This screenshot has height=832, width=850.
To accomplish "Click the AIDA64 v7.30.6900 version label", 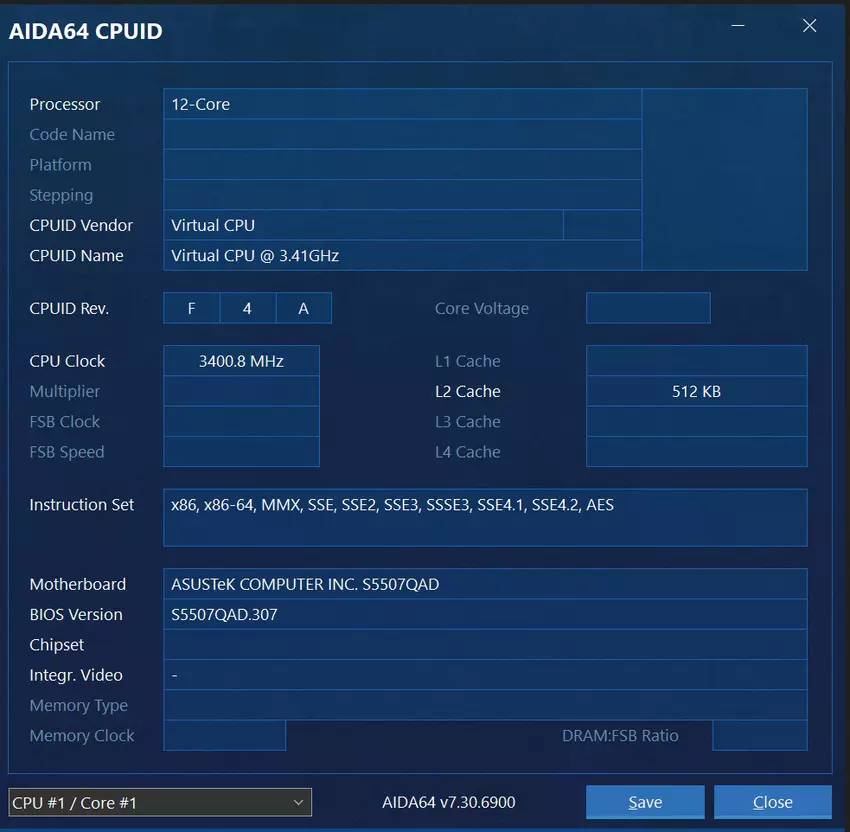I will pos(449,802).
